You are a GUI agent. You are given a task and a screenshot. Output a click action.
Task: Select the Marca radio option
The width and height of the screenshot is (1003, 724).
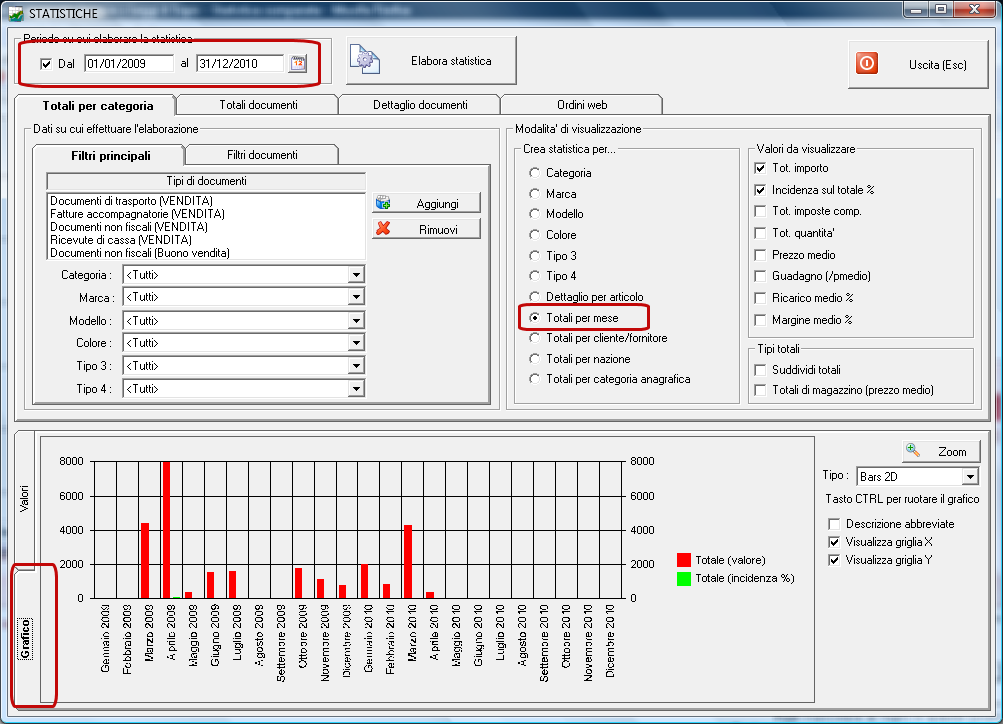tap(534, 193)
